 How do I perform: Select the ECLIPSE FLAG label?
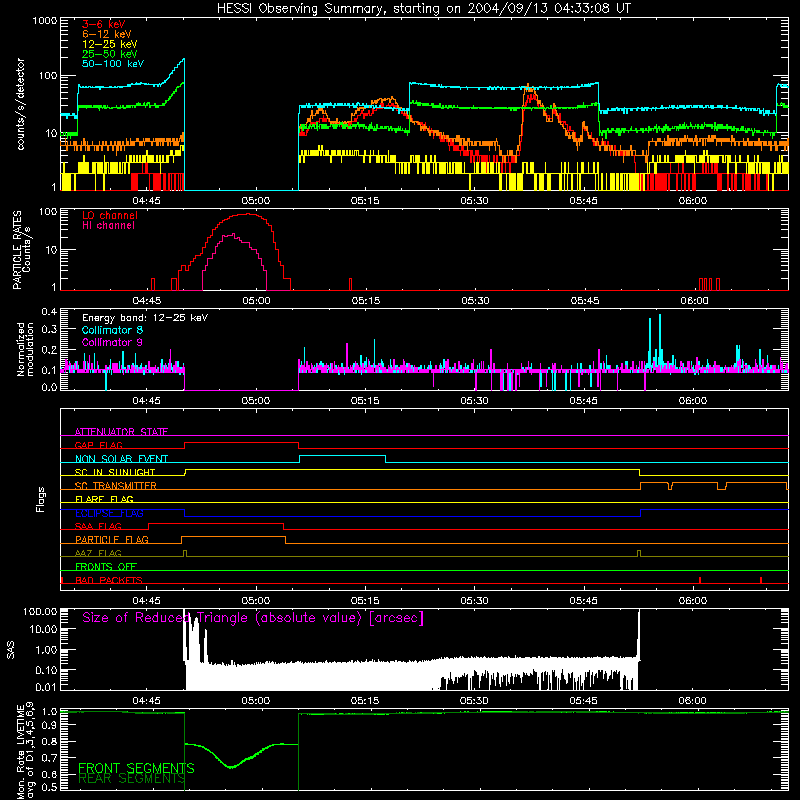(109, 513)
